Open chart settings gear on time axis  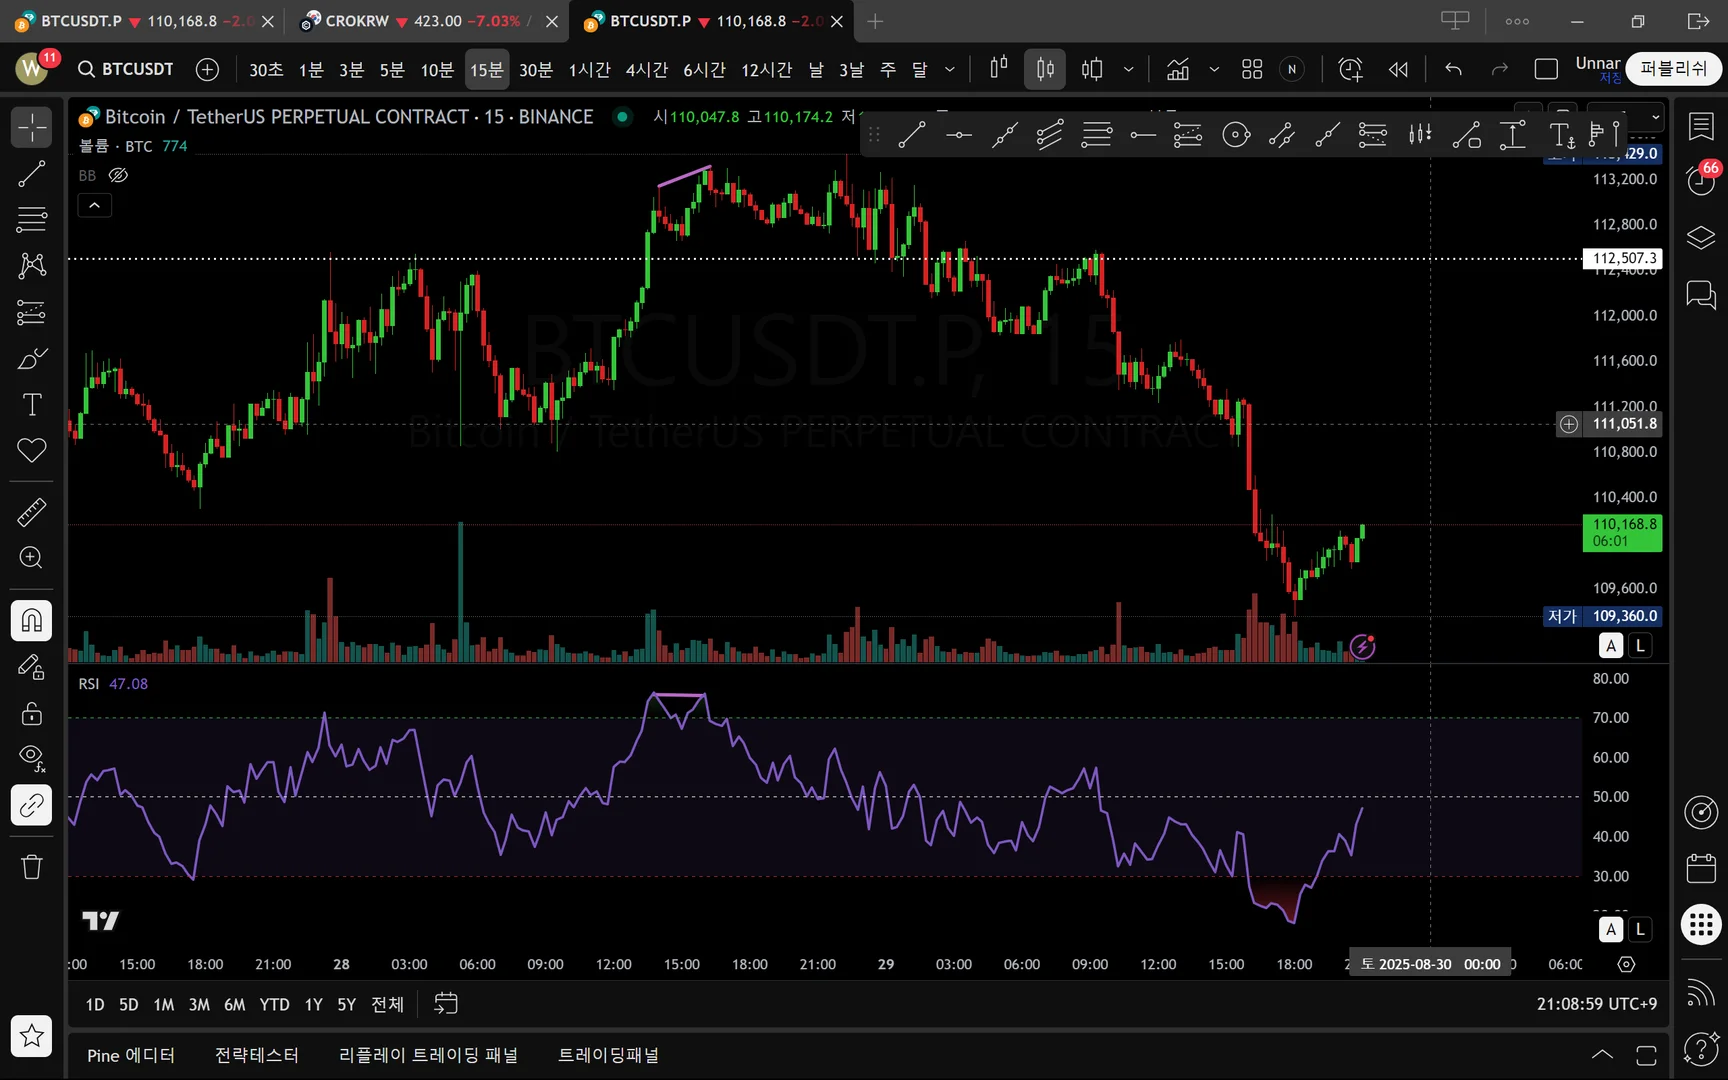click(x=1627, y=964)
